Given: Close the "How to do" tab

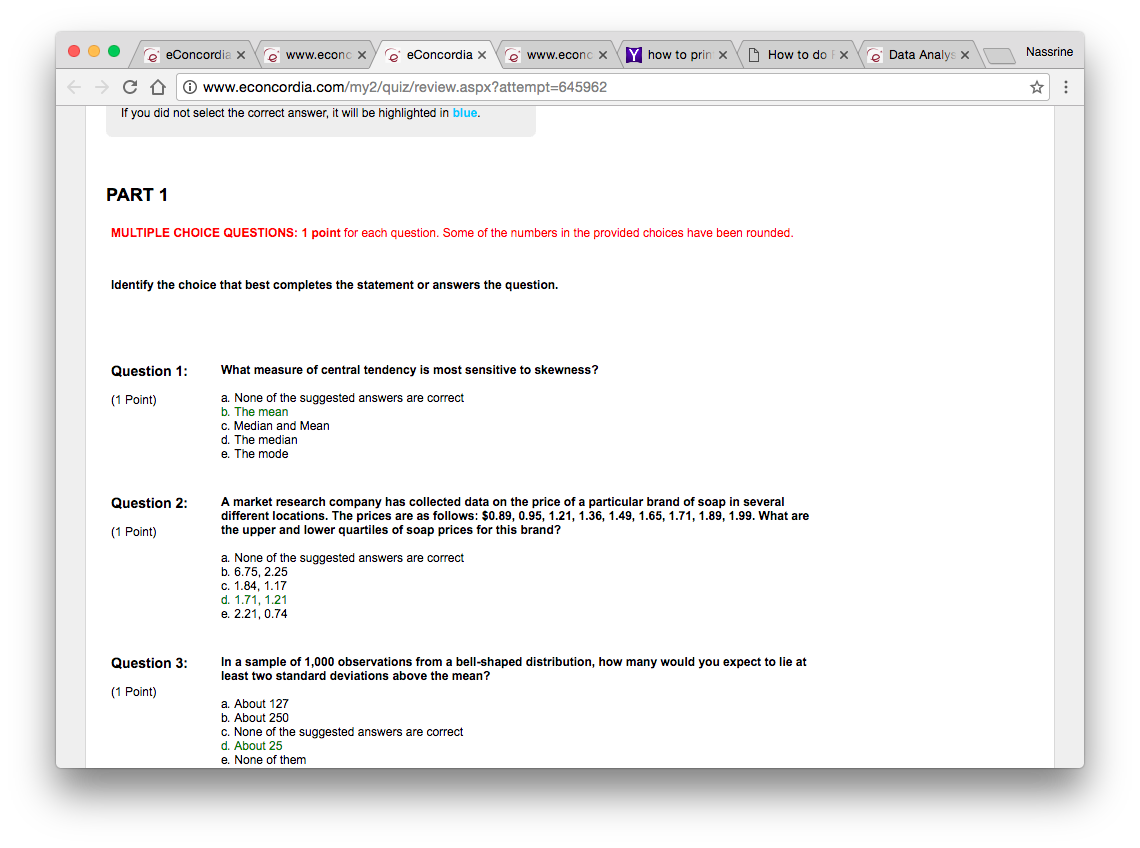Looking at the screenshot, I should (x=844, y=55).
